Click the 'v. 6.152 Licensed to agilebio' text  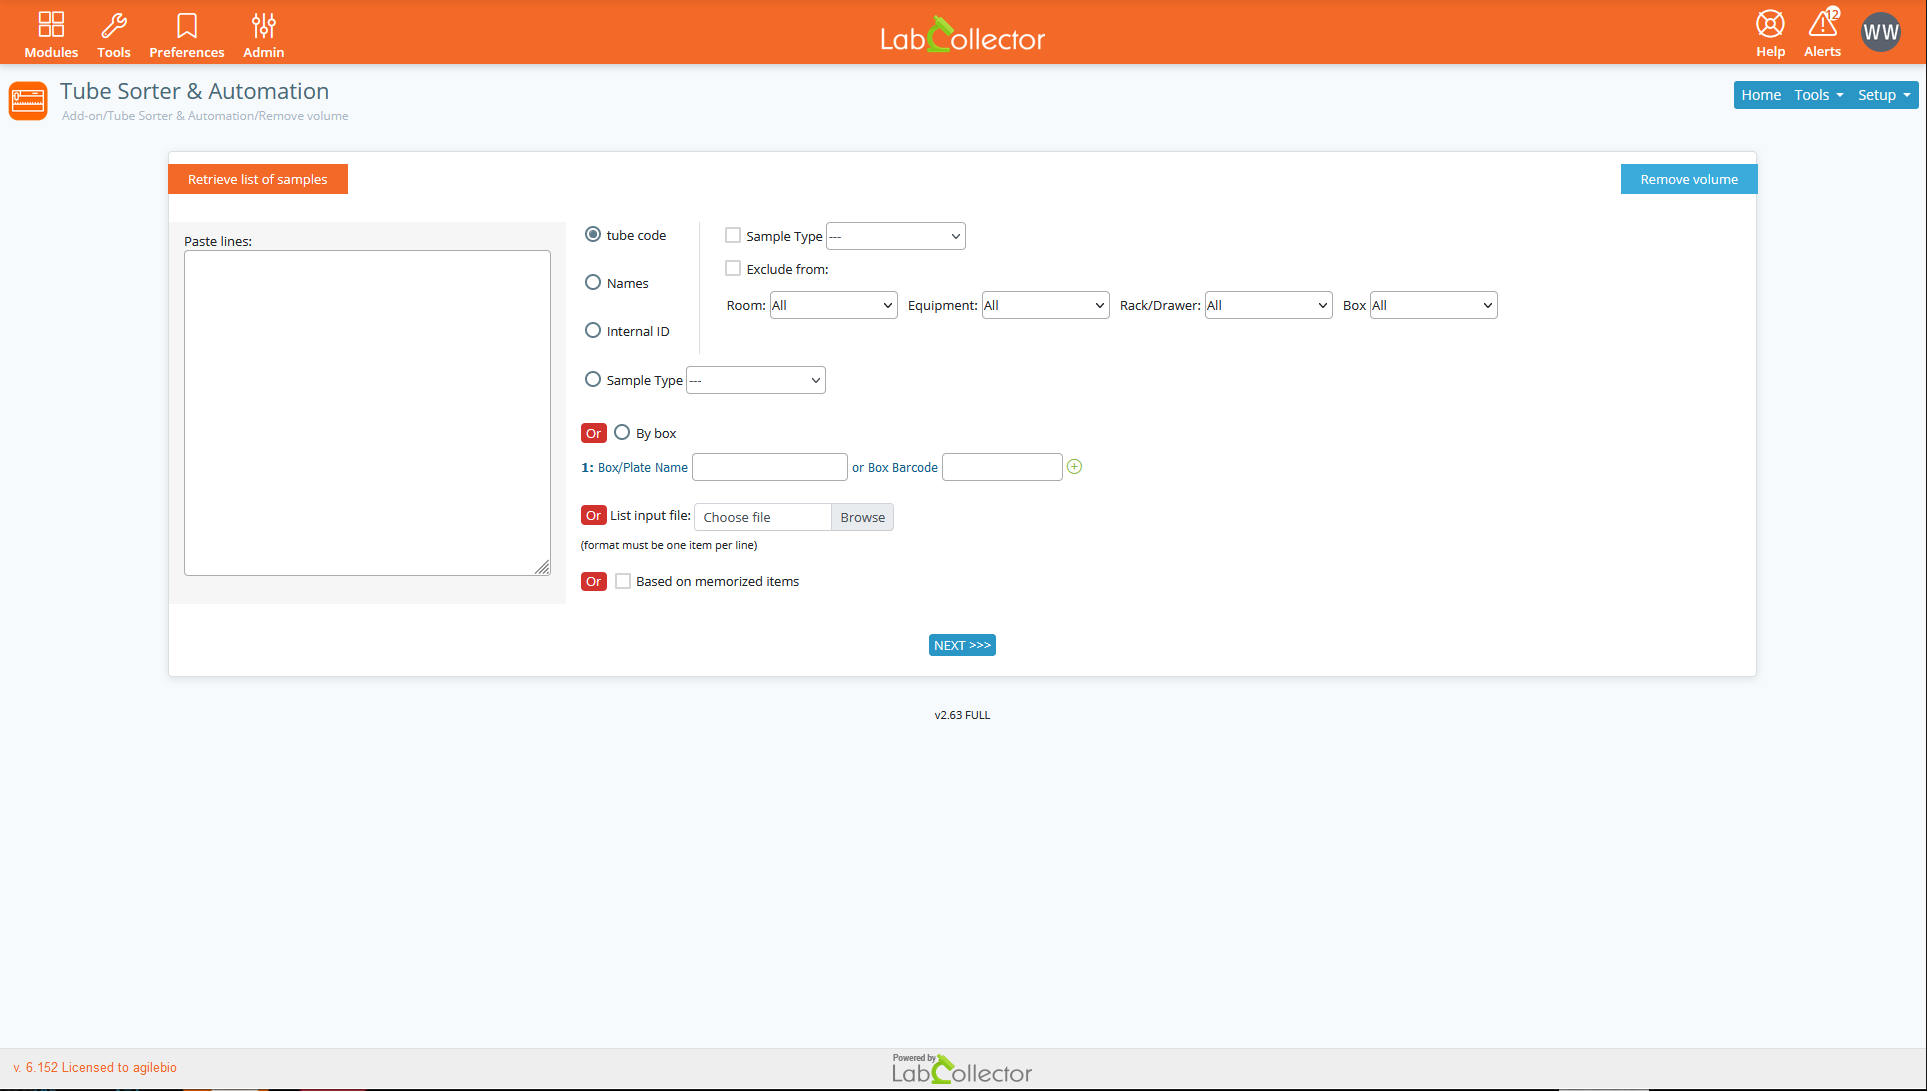(95, 1067)
